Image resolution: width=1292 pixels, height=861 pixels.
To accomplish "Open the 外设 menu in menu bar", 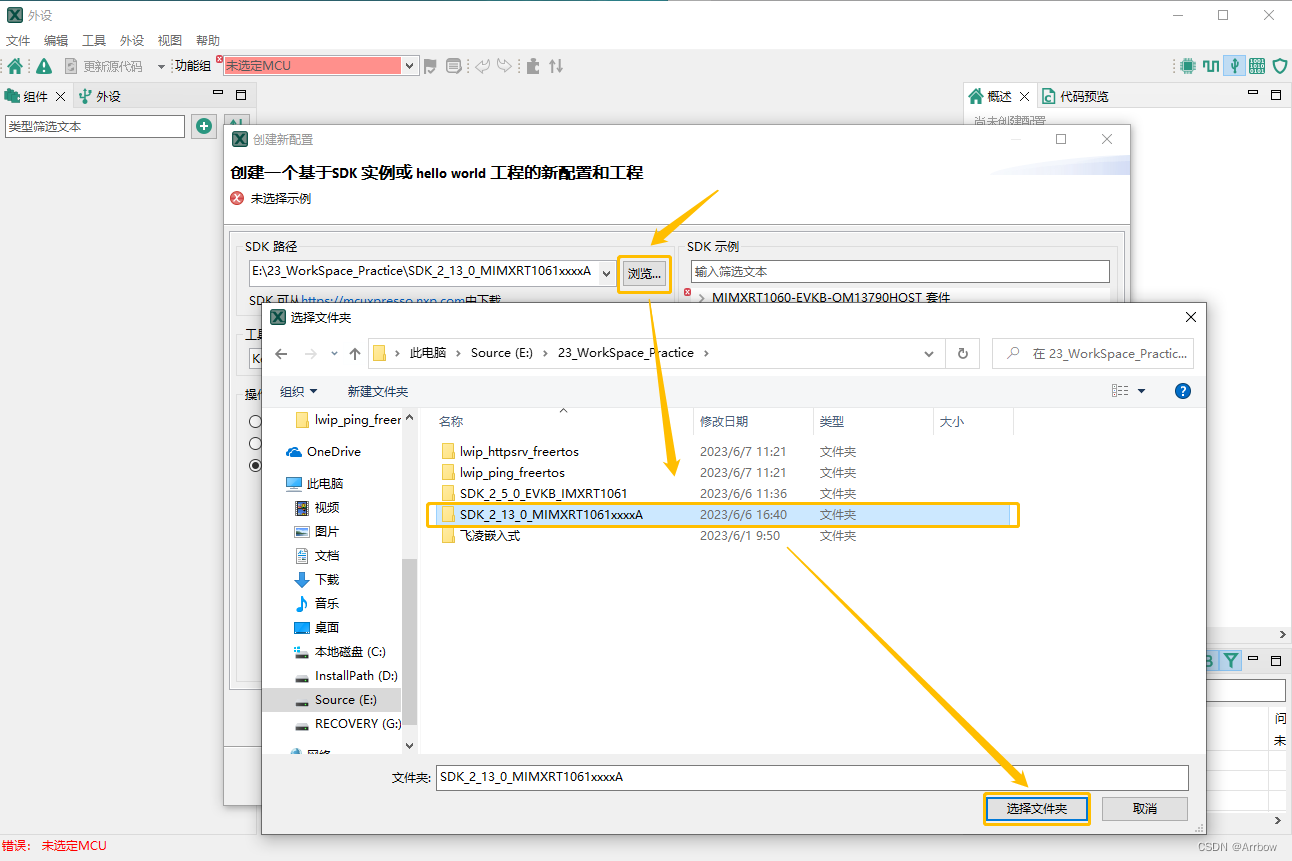I will [132, 41].
